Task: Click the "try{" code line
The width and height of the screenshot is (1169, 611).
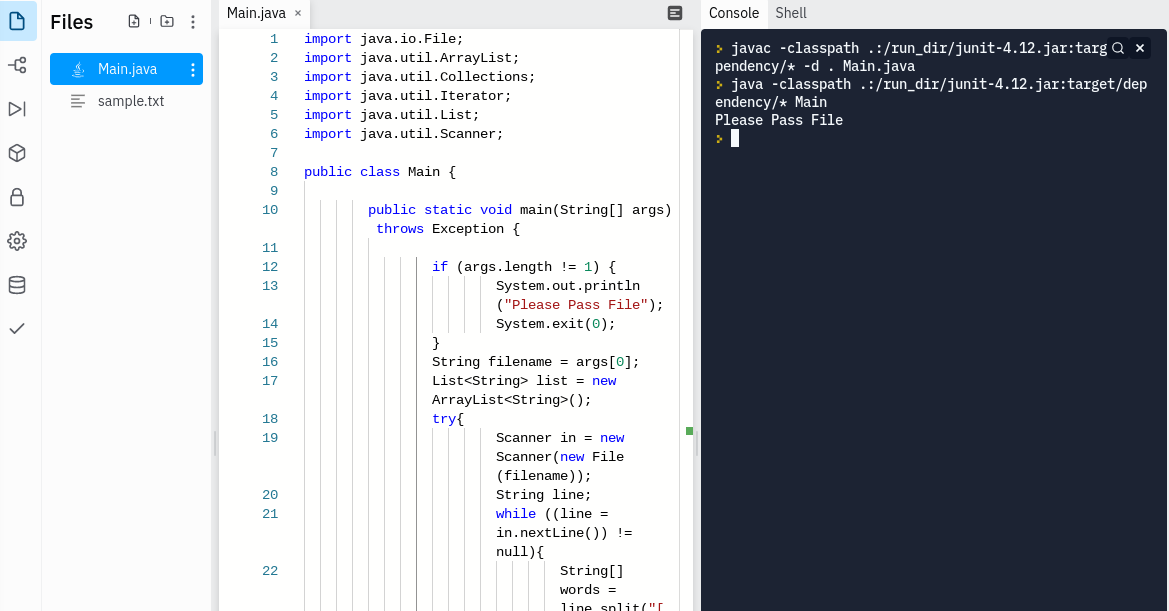Action: click(x=447, y=419)
